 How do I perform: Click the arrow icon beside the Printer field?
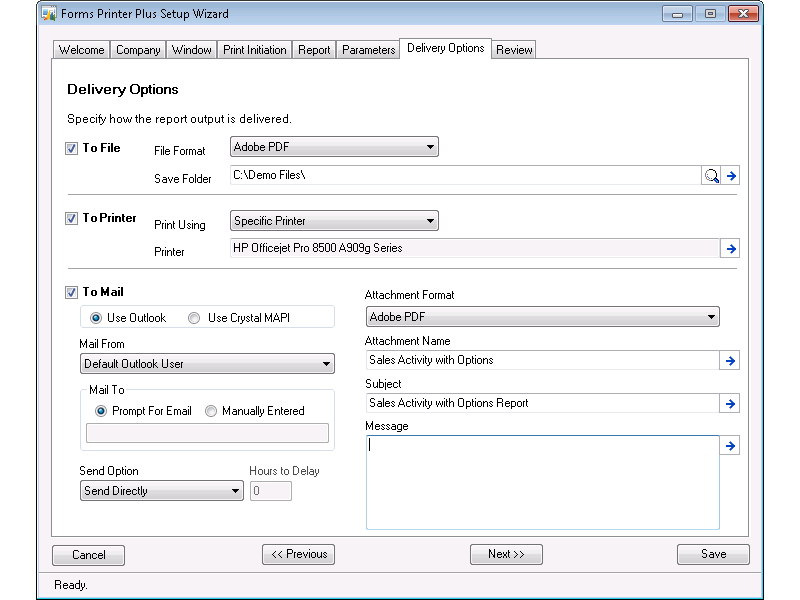(x=731, y=248)
